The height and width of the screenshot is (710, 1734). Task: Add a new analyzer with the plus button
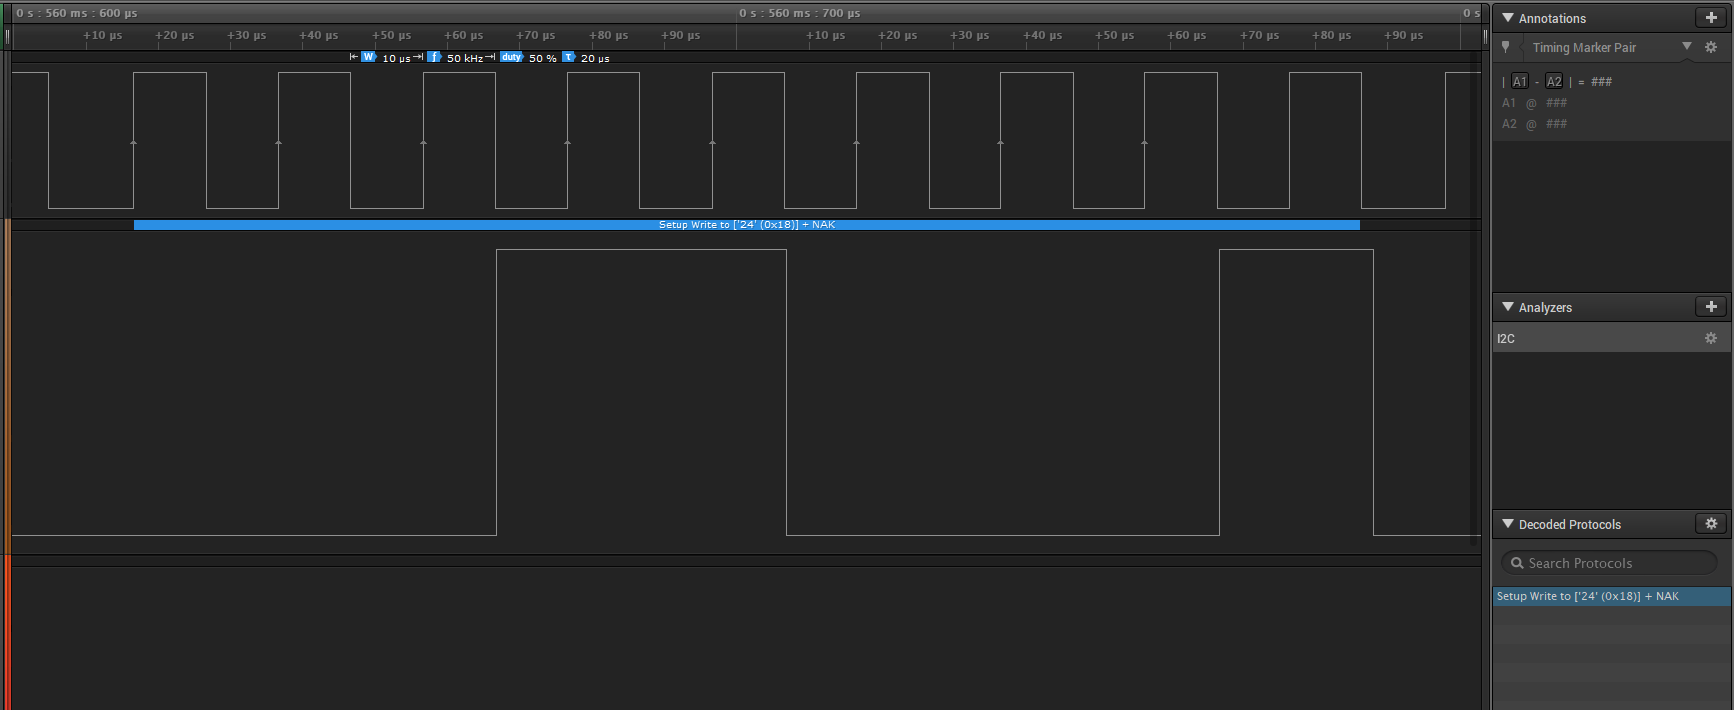click(x=1711, y=307)
